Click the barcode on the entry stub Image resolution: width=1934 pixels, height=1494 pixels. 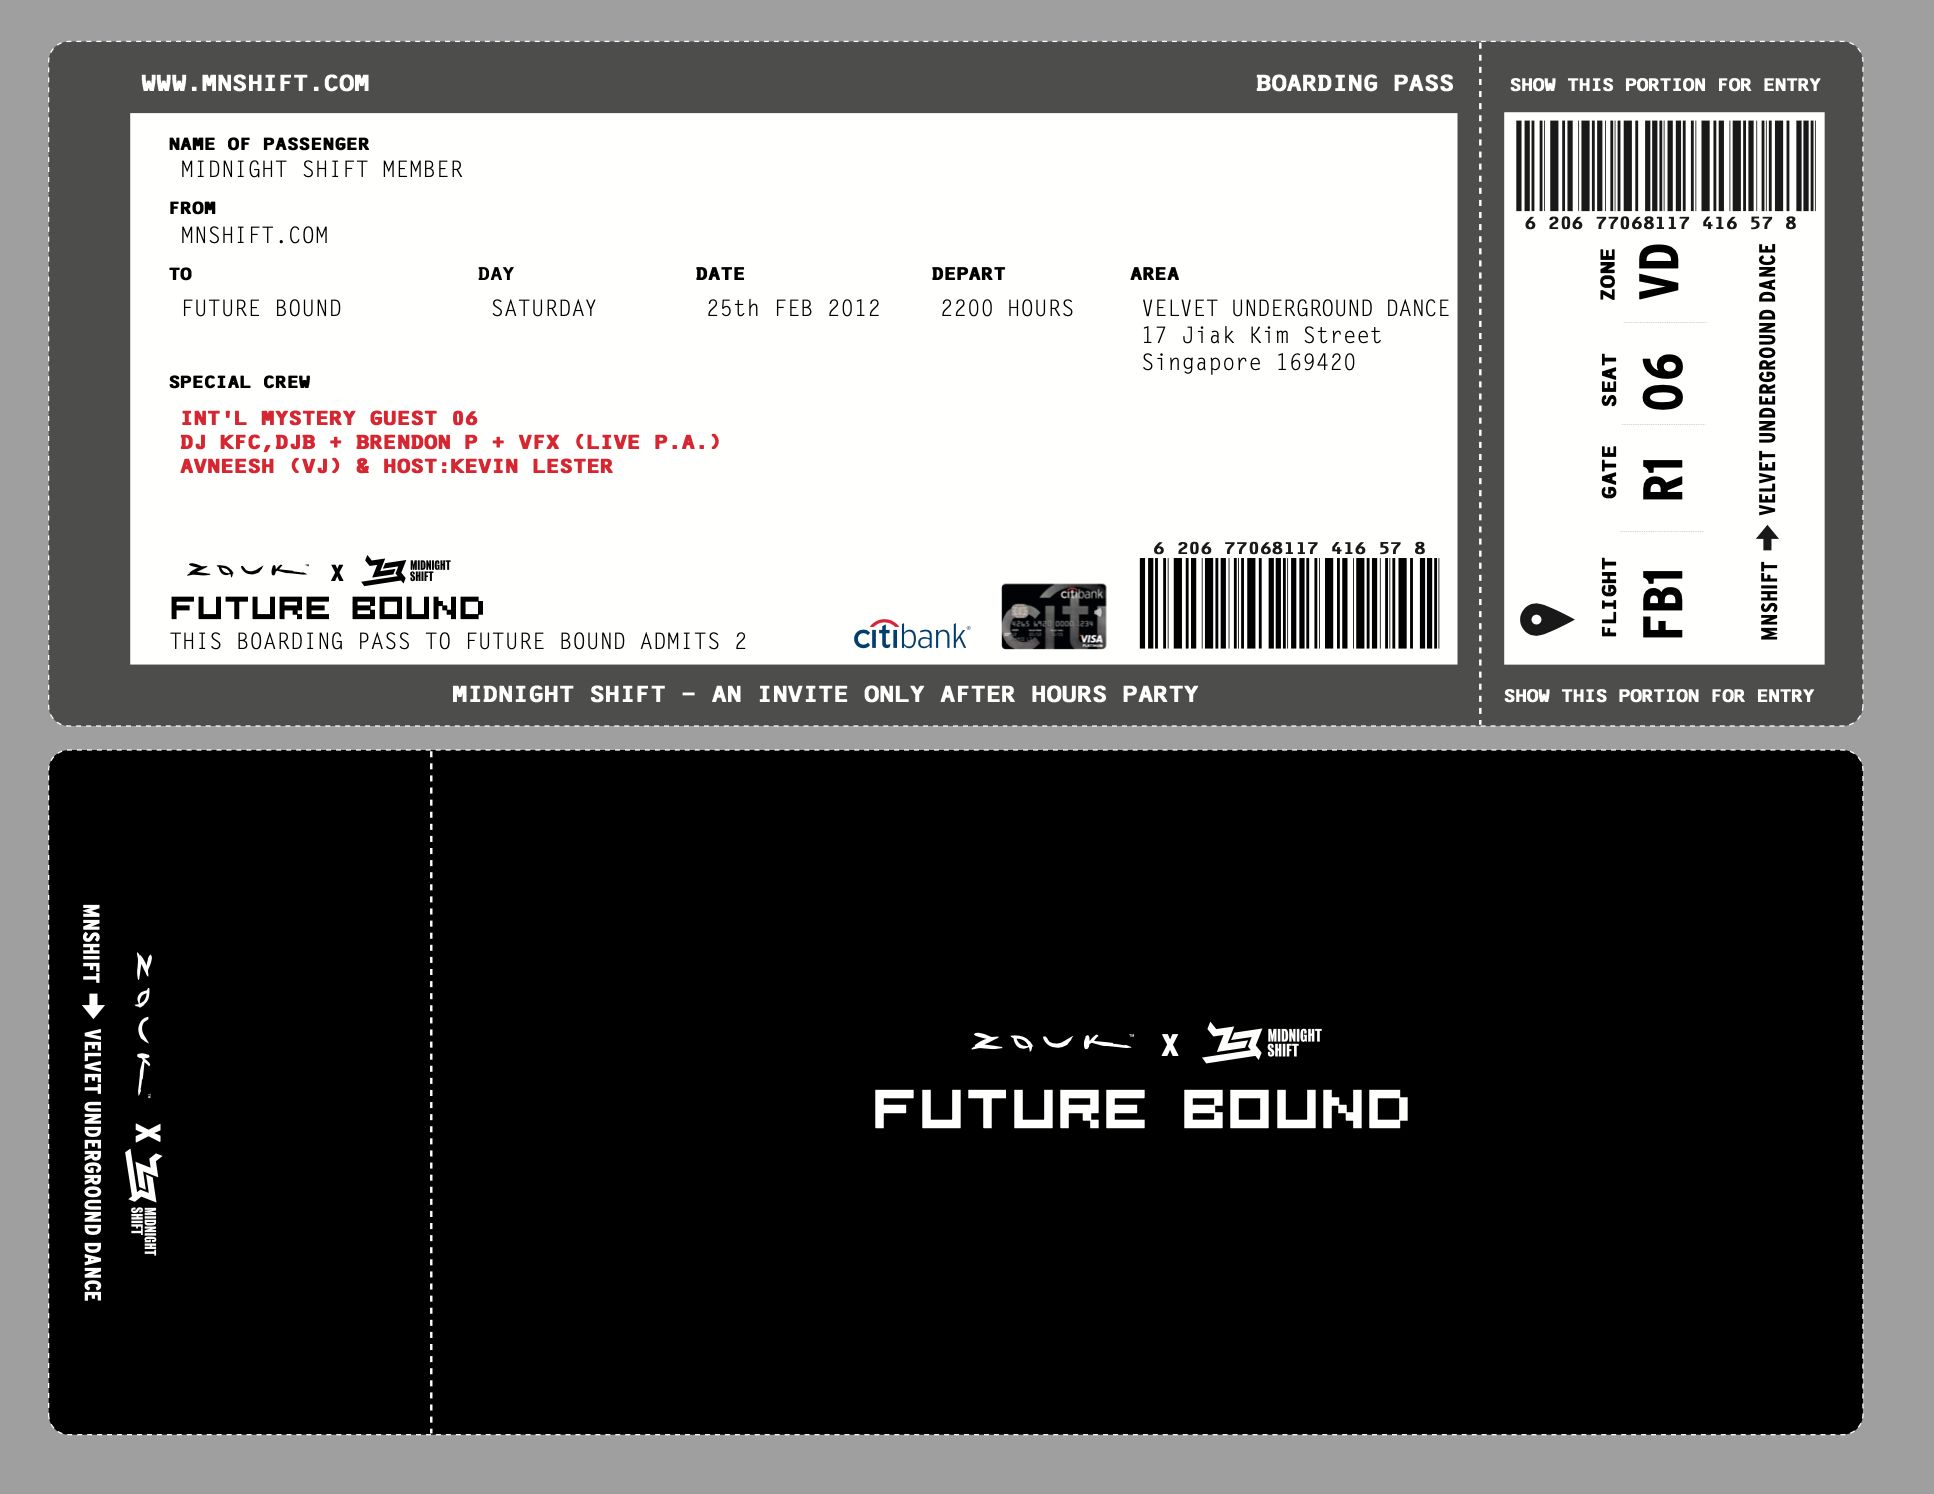(1664, 165)
